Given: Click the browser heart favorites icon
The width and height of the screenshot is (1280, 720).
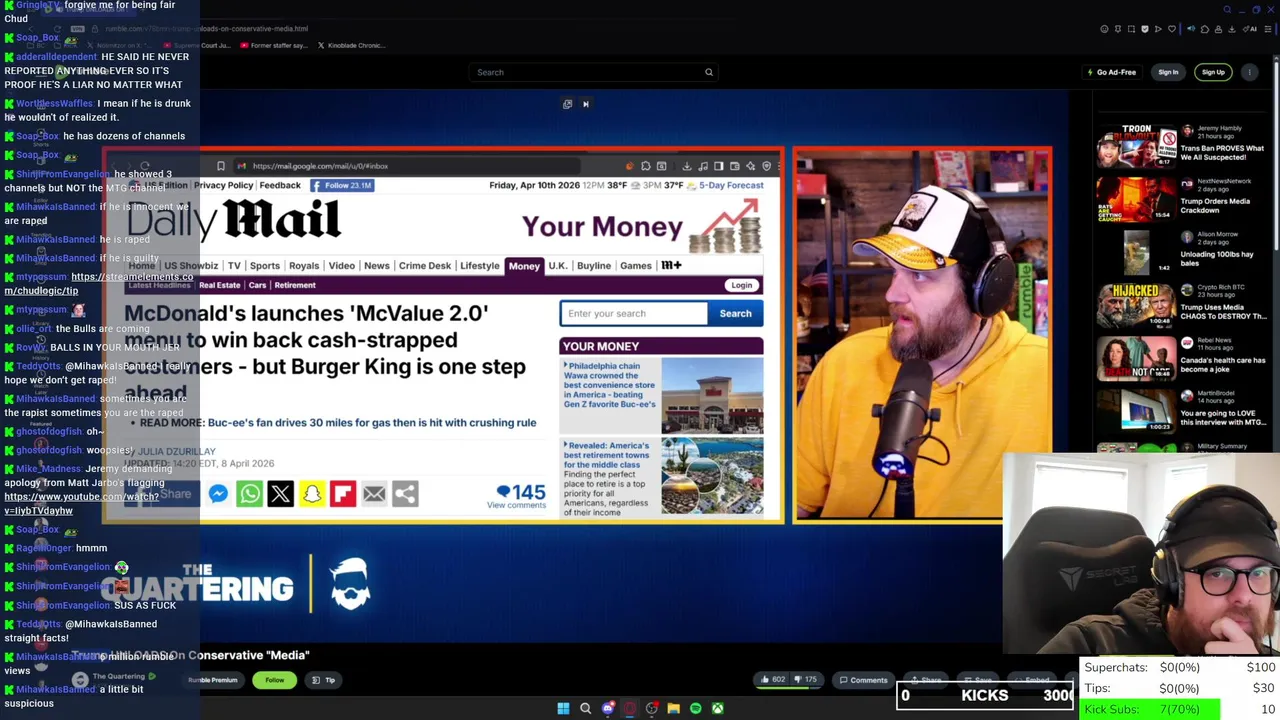Looking at the screenshot, I should (1172, 29).
